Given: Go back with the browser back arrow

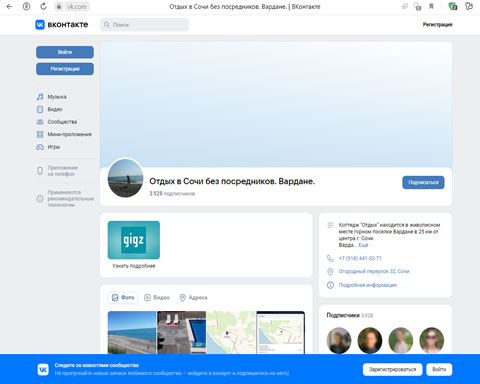Looking at the screenshot, I should coord(9,6).
